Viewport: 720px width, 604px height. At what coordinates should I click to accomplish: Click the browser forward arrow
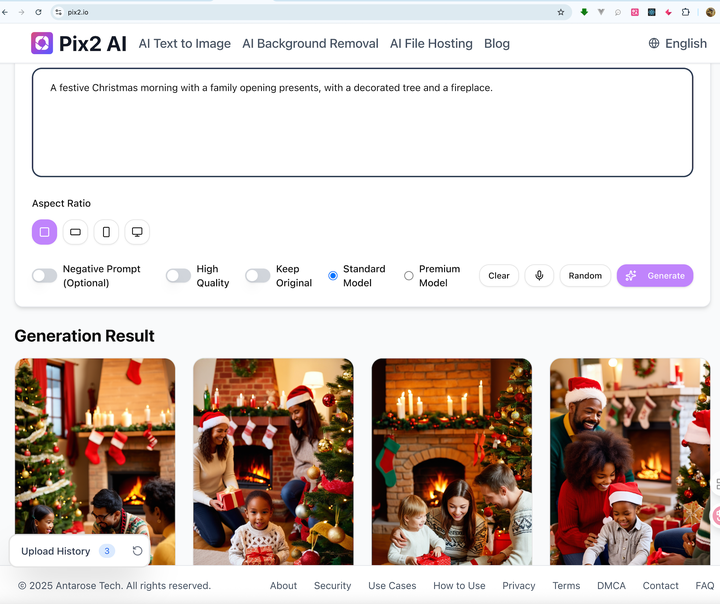(x=22, y=12)
